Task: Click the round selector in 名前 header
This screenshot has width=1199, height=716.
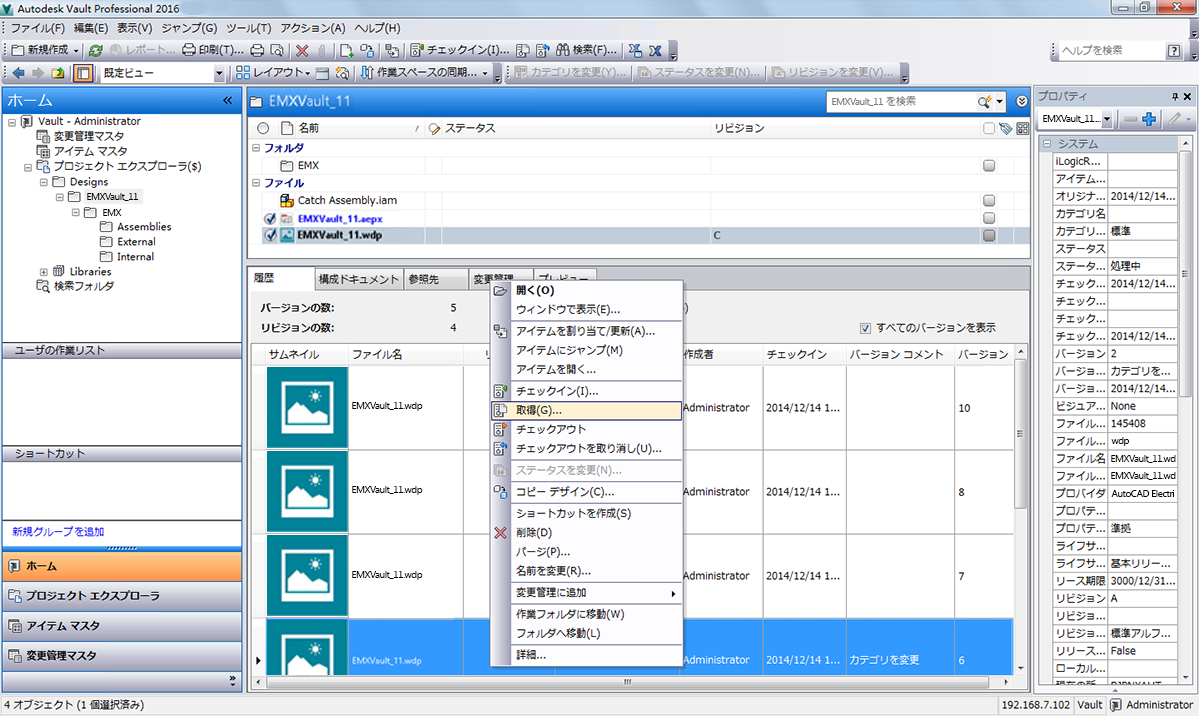Action: click(x=263, y=129)
